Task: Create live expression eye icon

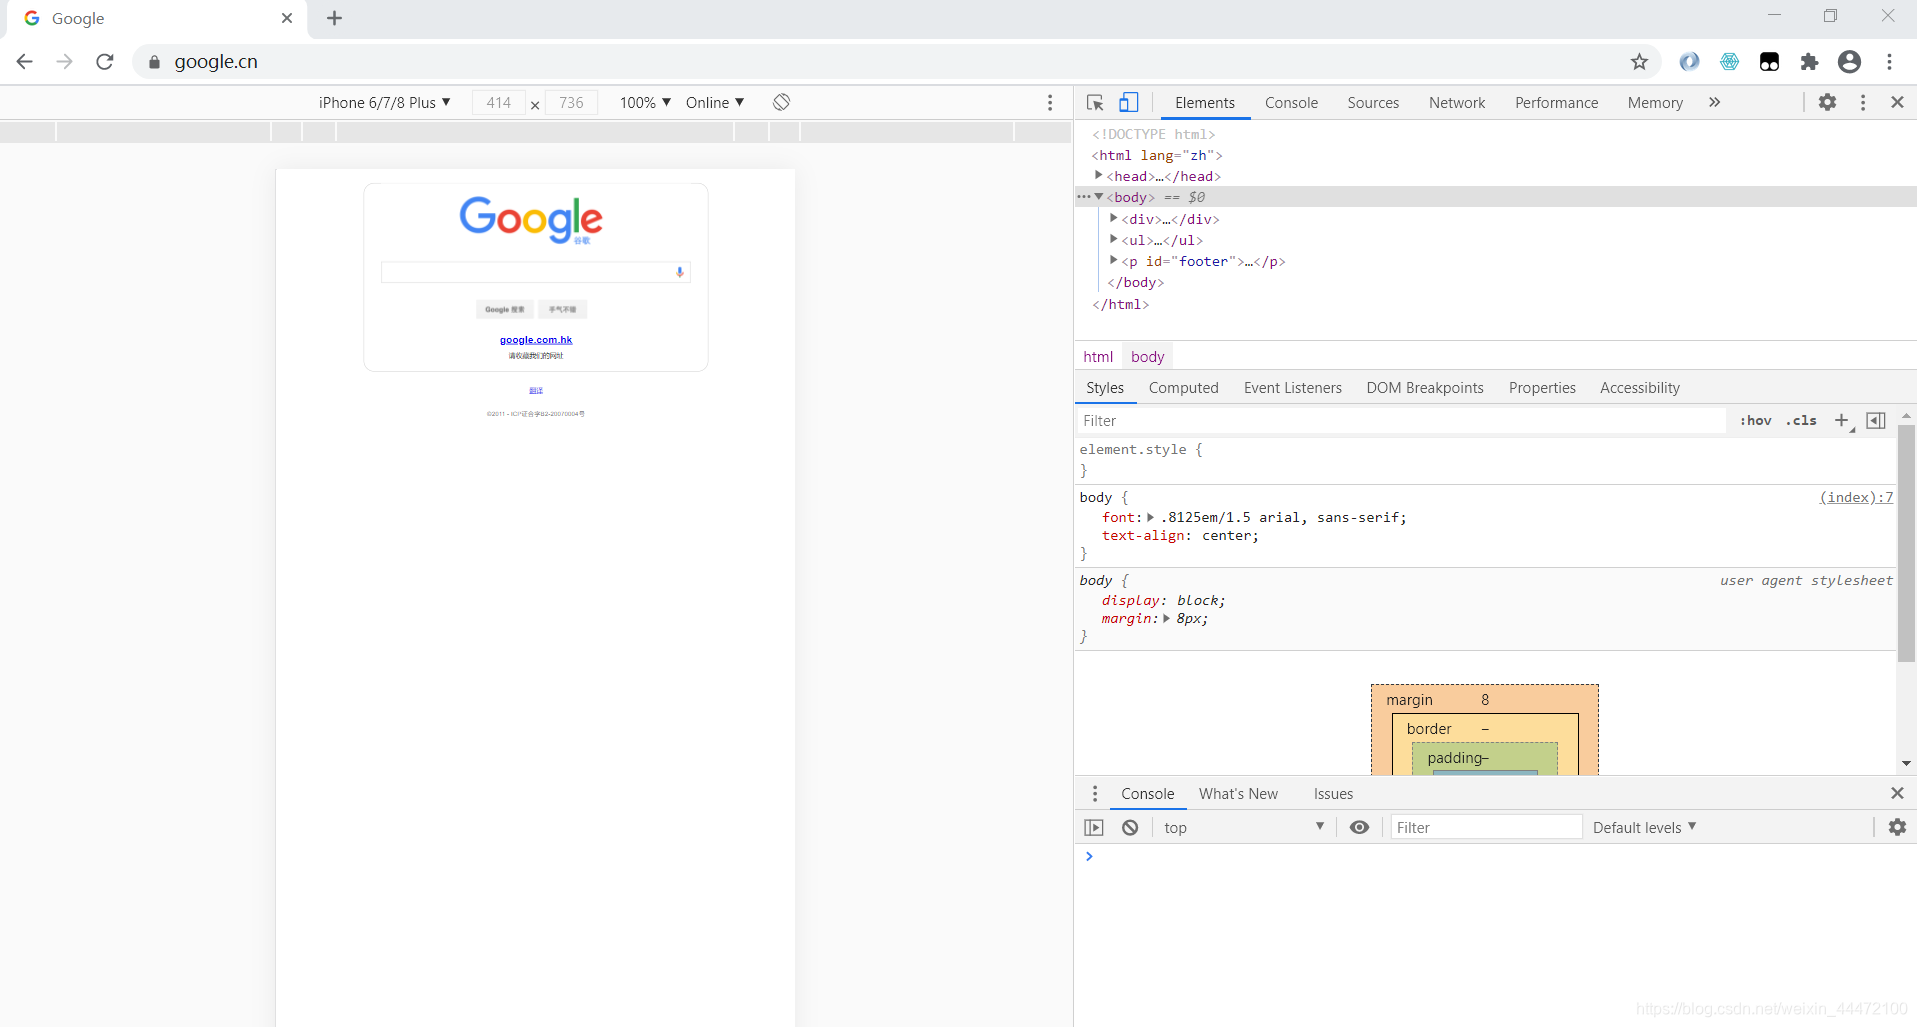Action: coord(1359,827)
